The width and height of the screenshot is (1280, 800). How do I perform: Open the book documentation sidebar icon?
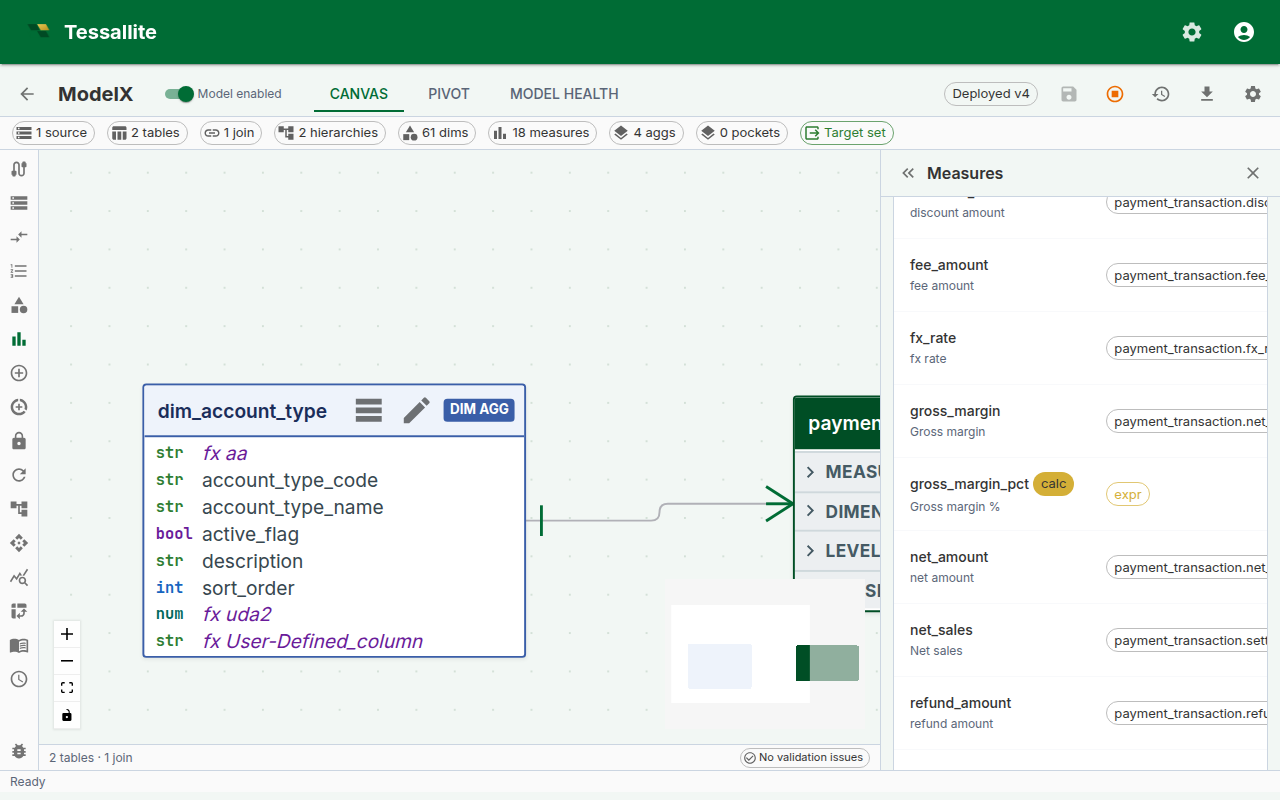tap(18, 645)
